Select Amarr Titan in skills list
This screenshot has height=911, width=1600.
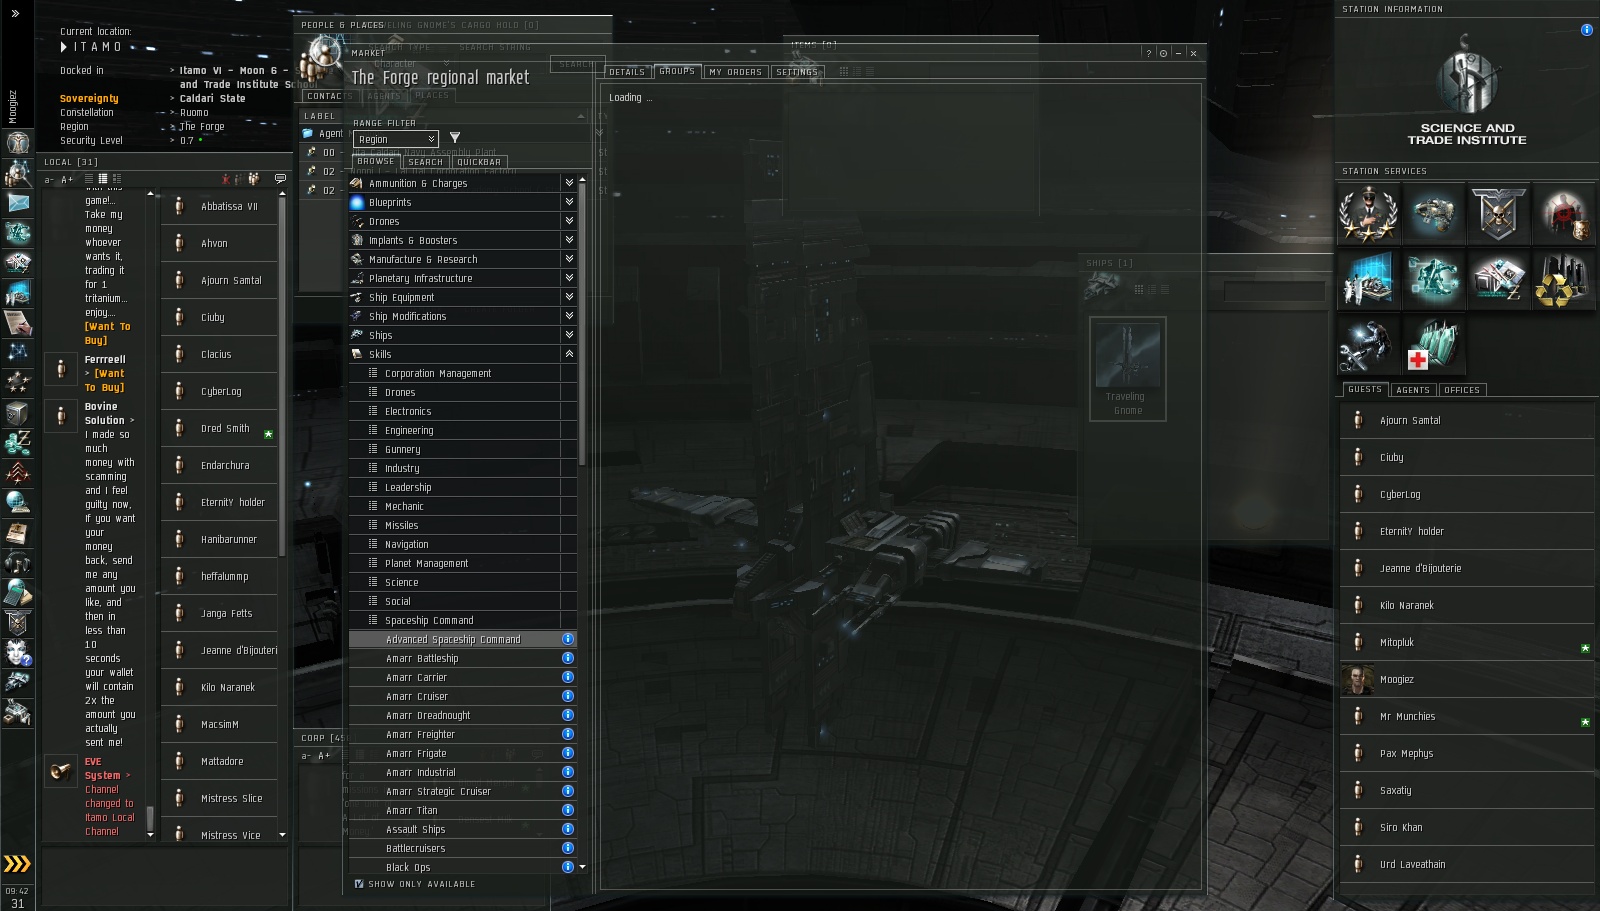click(463, 810)
